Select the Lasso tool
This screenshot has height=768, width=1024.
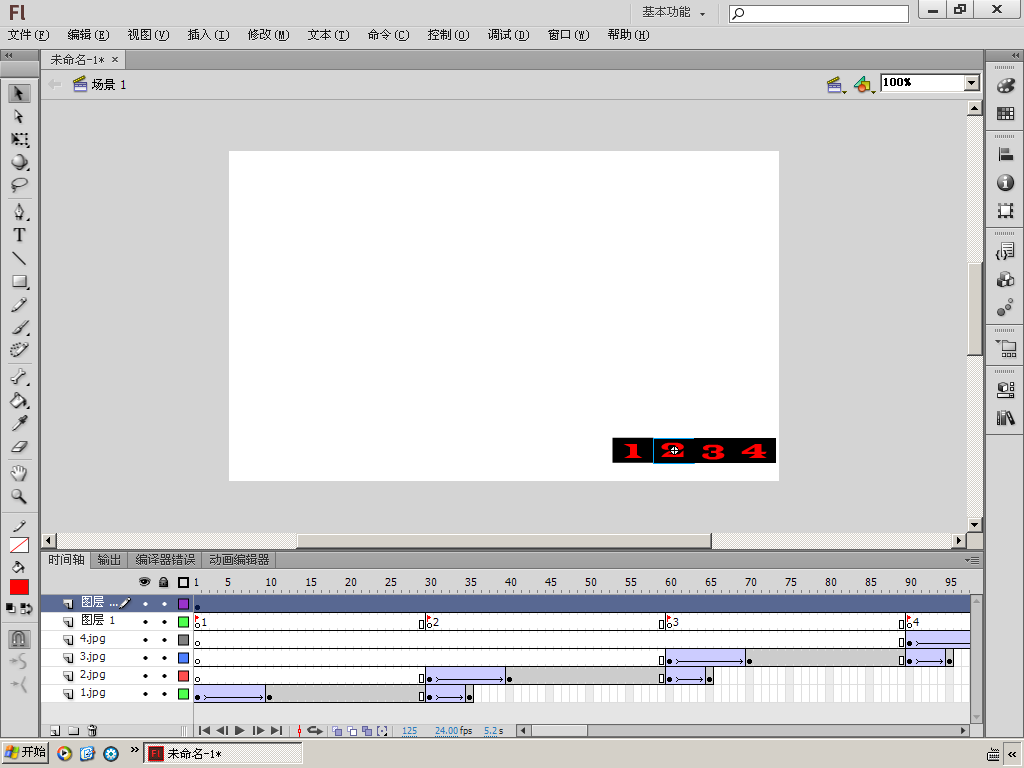point(19,185)
